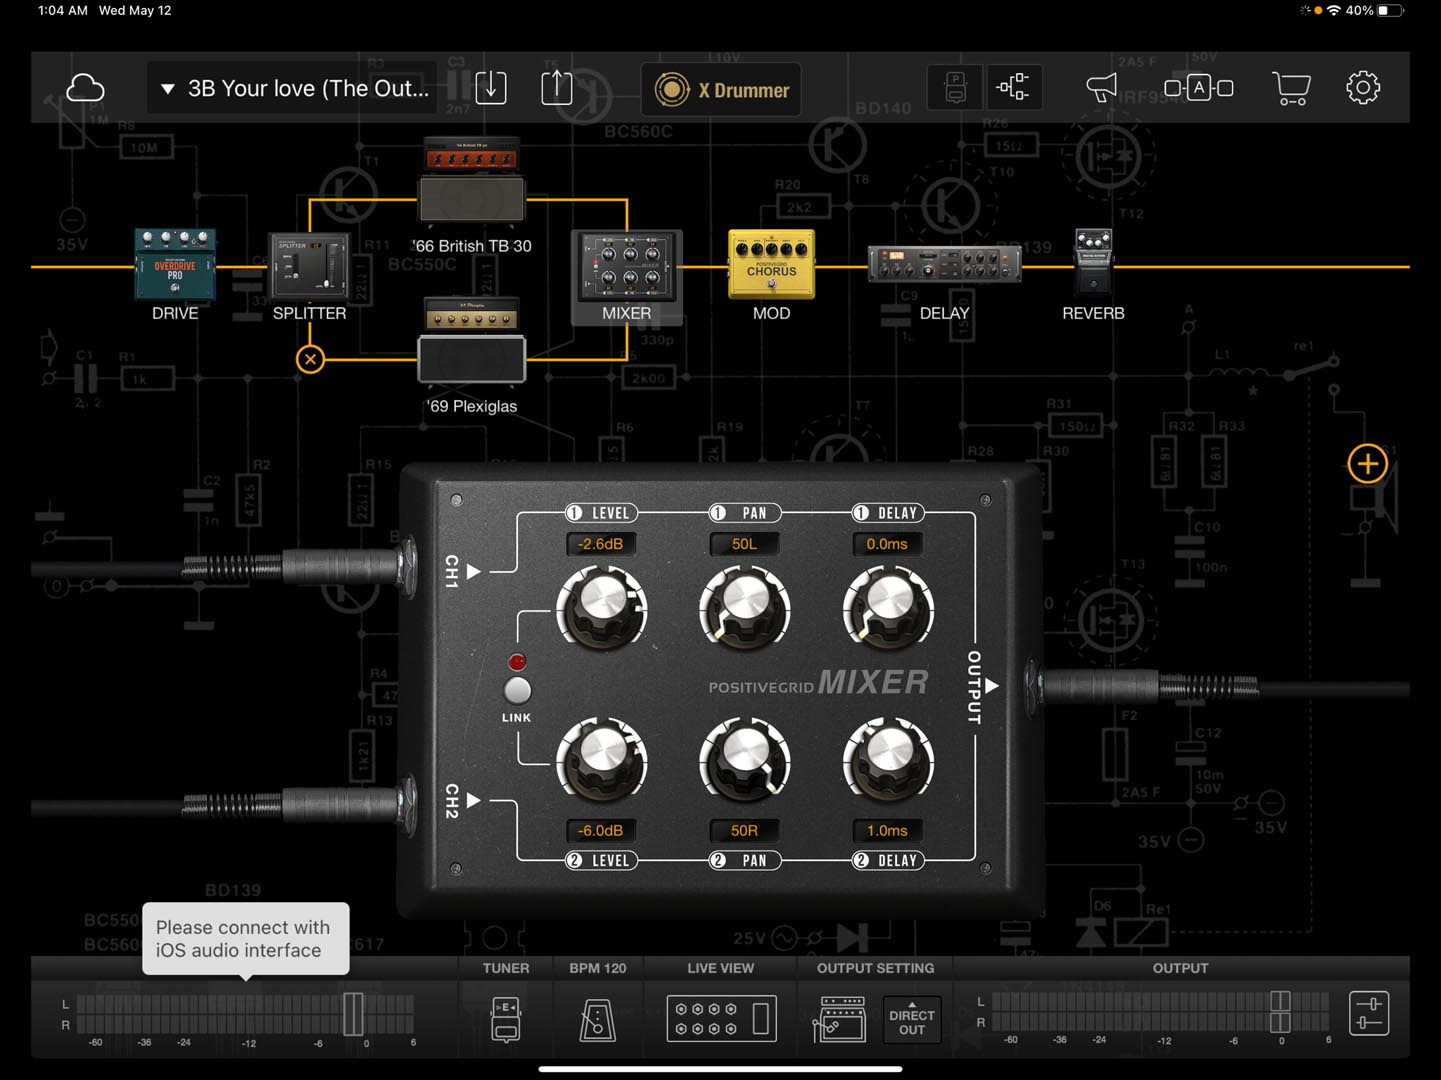Tap the iOS audio interface tooltip
Screen dimensions: 1441x1080
coord(246,939)
